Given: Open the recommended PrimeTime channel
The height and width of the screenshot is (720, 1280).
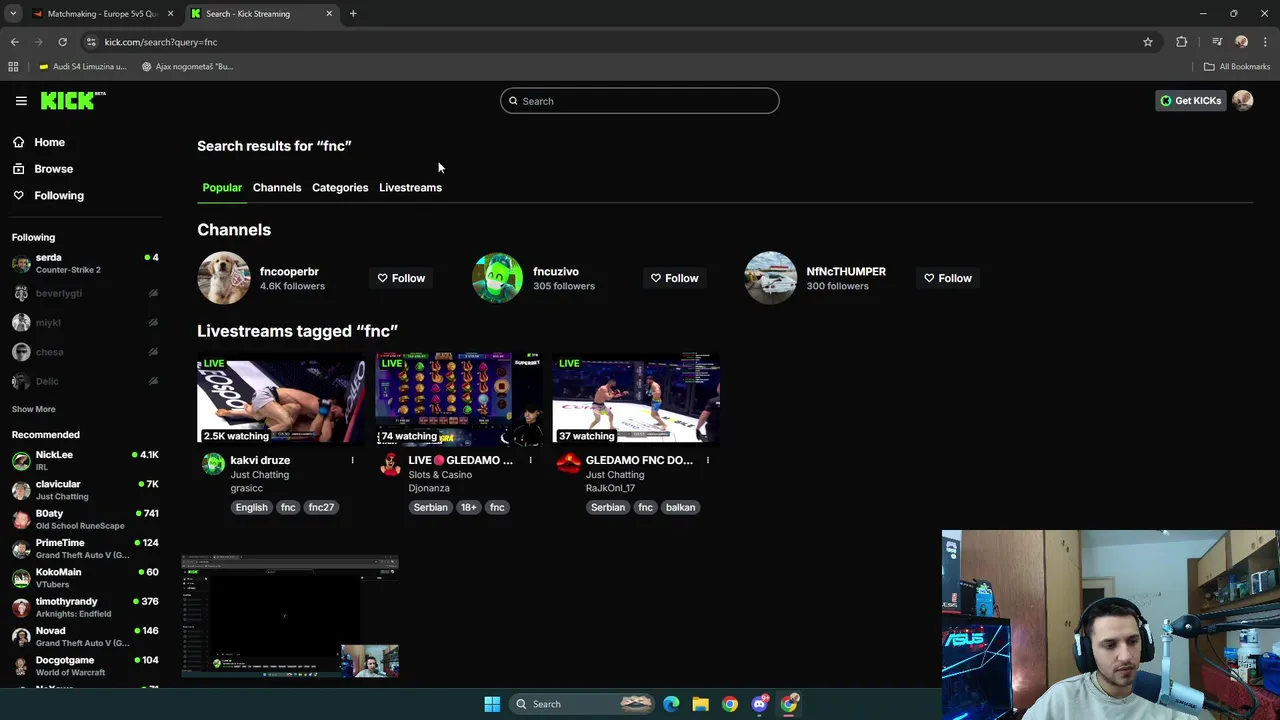Looking at the screenshot, I should click(85, 548).
